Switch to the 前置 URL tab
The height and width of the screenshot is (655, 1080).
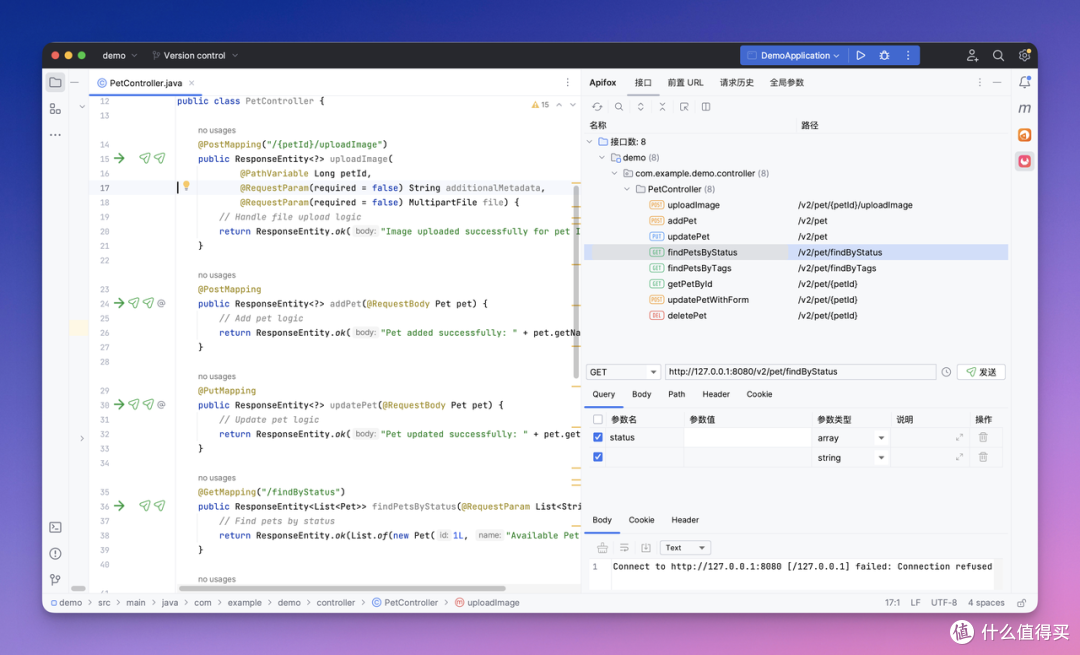click(x=685, y=83)
